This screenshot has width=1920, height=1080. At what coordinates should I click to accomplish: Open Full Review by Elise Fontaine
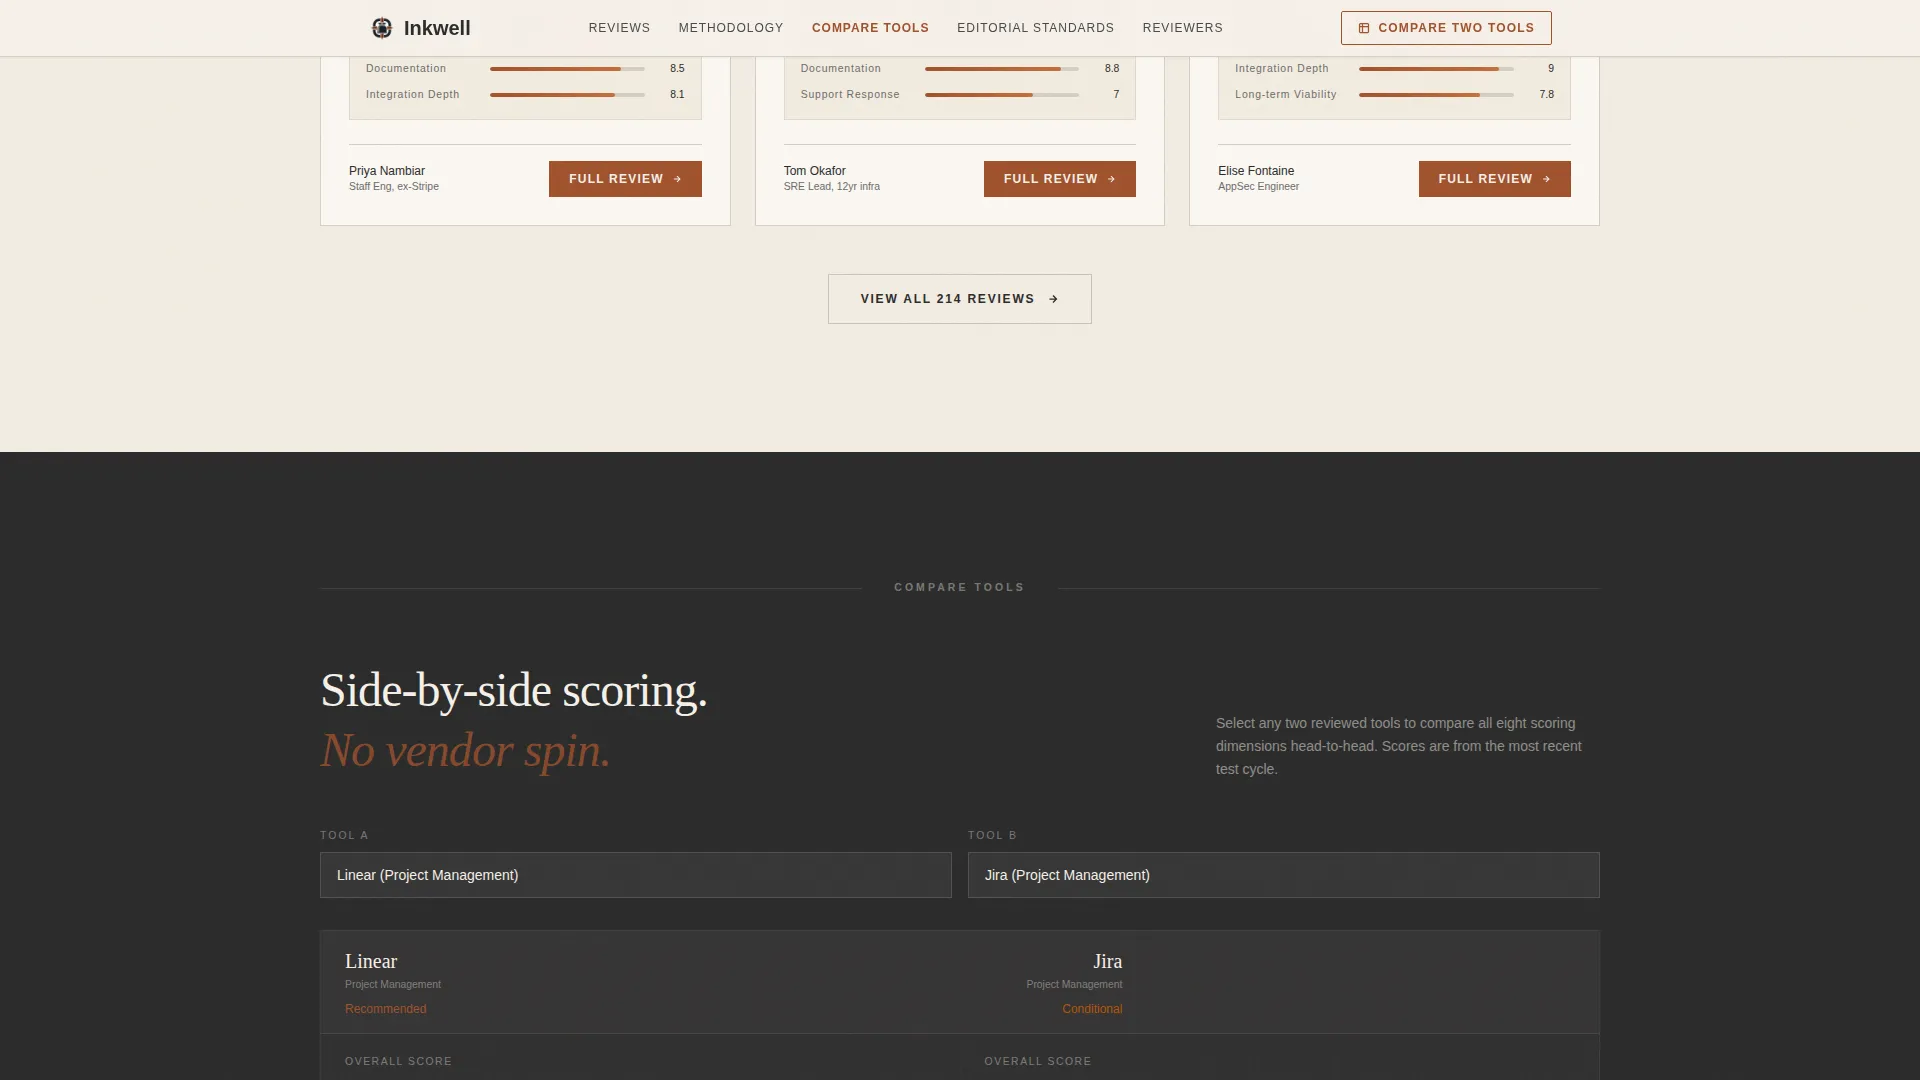pos(1494,179)
